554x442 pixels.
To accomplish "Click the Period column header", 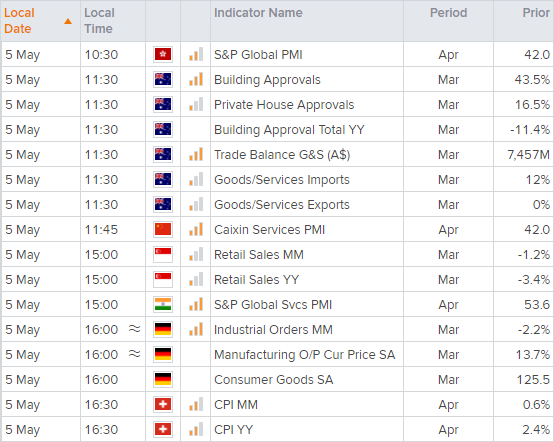I will coord(448,13).
